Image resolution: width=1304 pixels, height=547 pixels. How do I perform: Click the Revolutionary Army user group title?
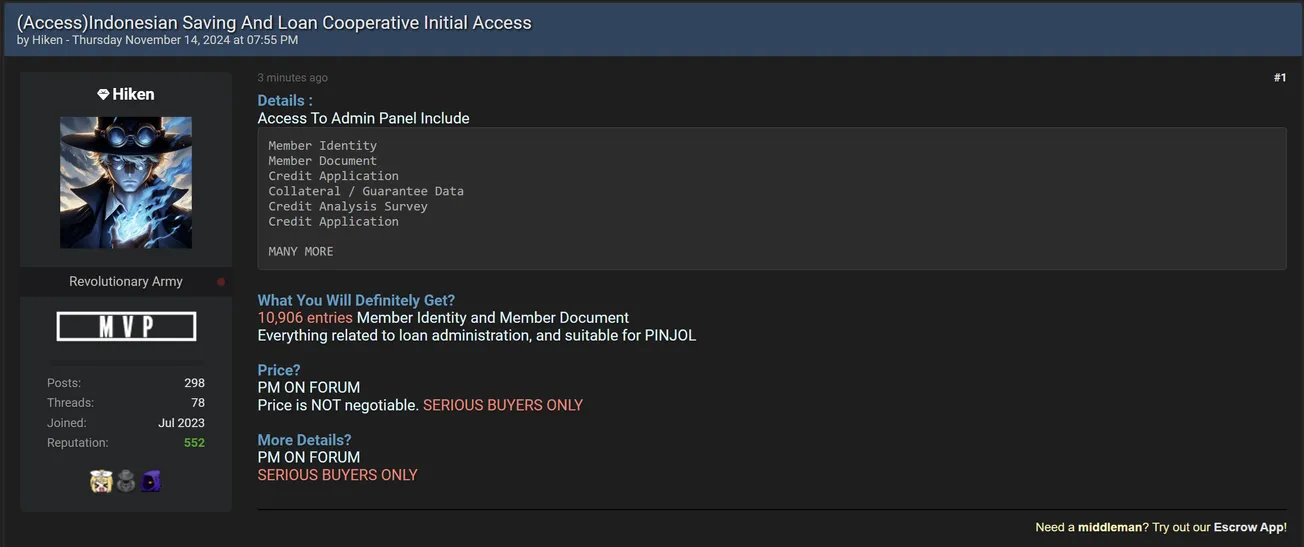point(126,282)
